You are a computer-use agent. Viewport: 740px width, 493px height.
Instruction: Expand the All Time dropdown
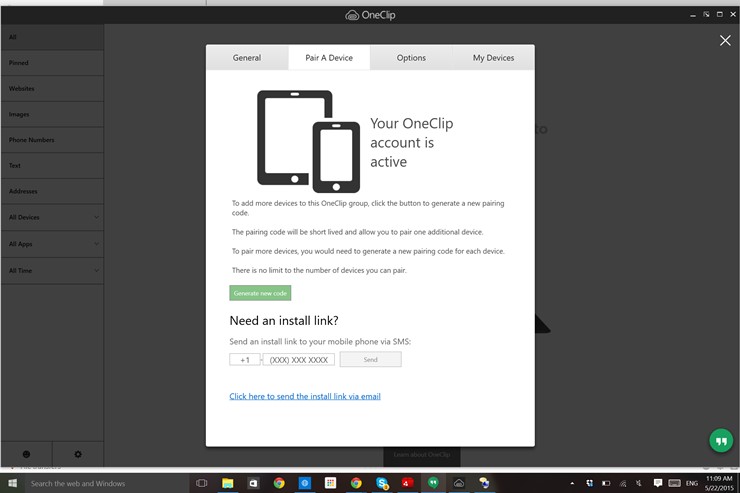click(x=52, y=271)
